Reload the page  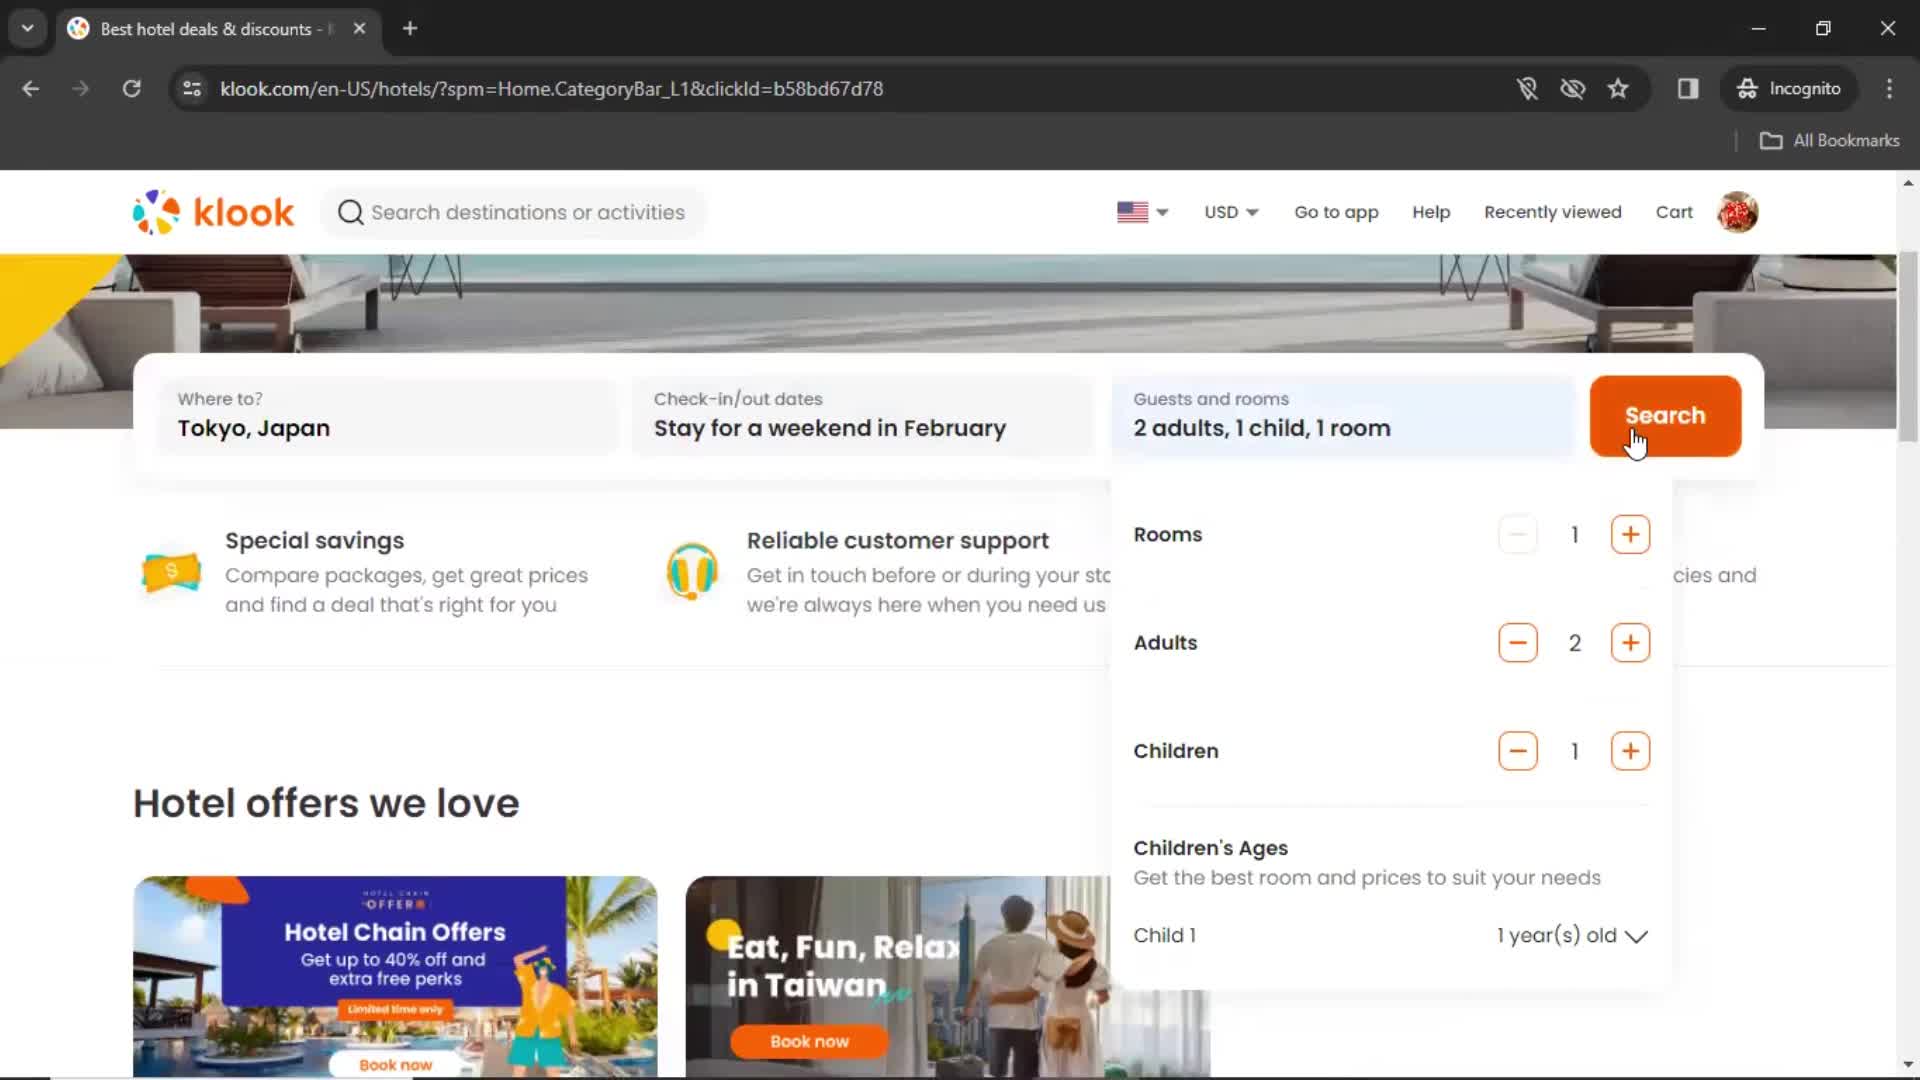131,88
